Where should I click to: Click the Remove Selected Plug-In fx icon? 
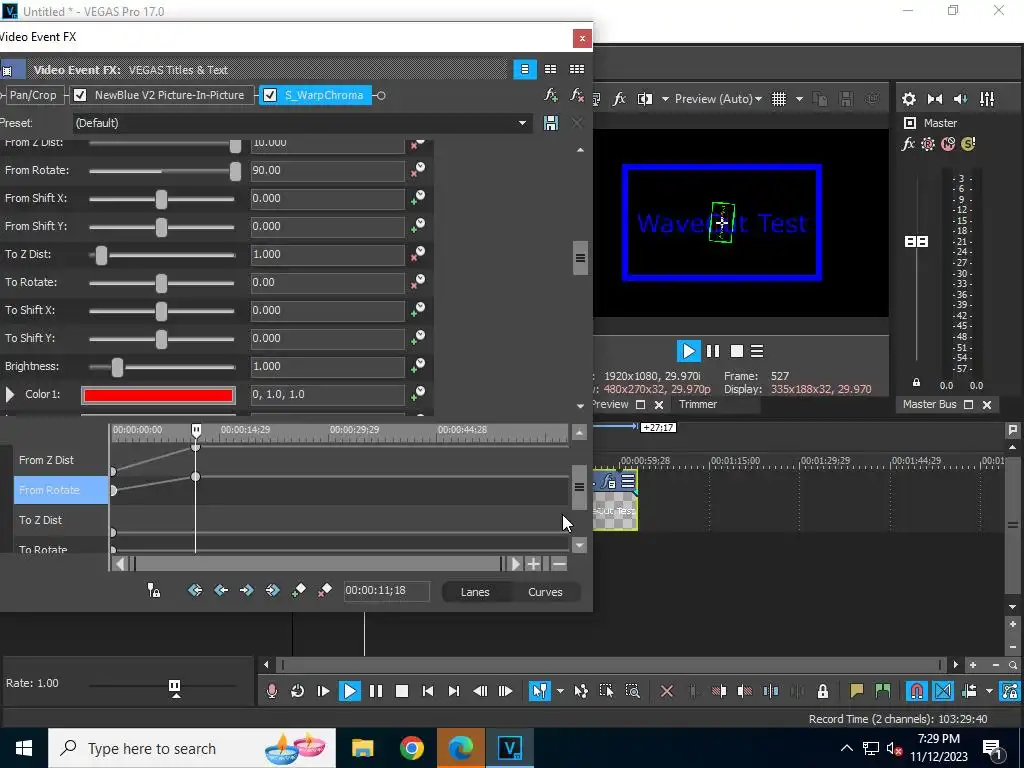pyautogui.click(x=577, y=95)
